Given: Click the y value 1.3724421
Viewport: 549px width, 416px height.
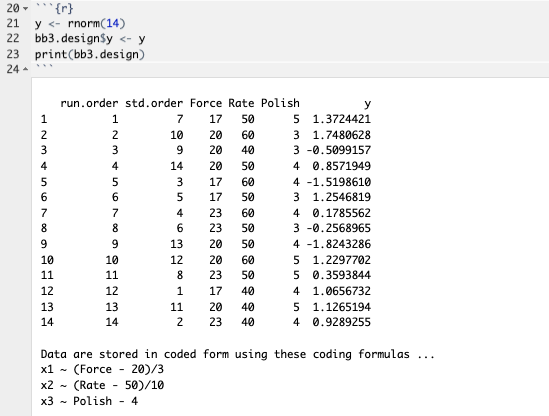Looking at the screenshot, I should coord(341,119).
